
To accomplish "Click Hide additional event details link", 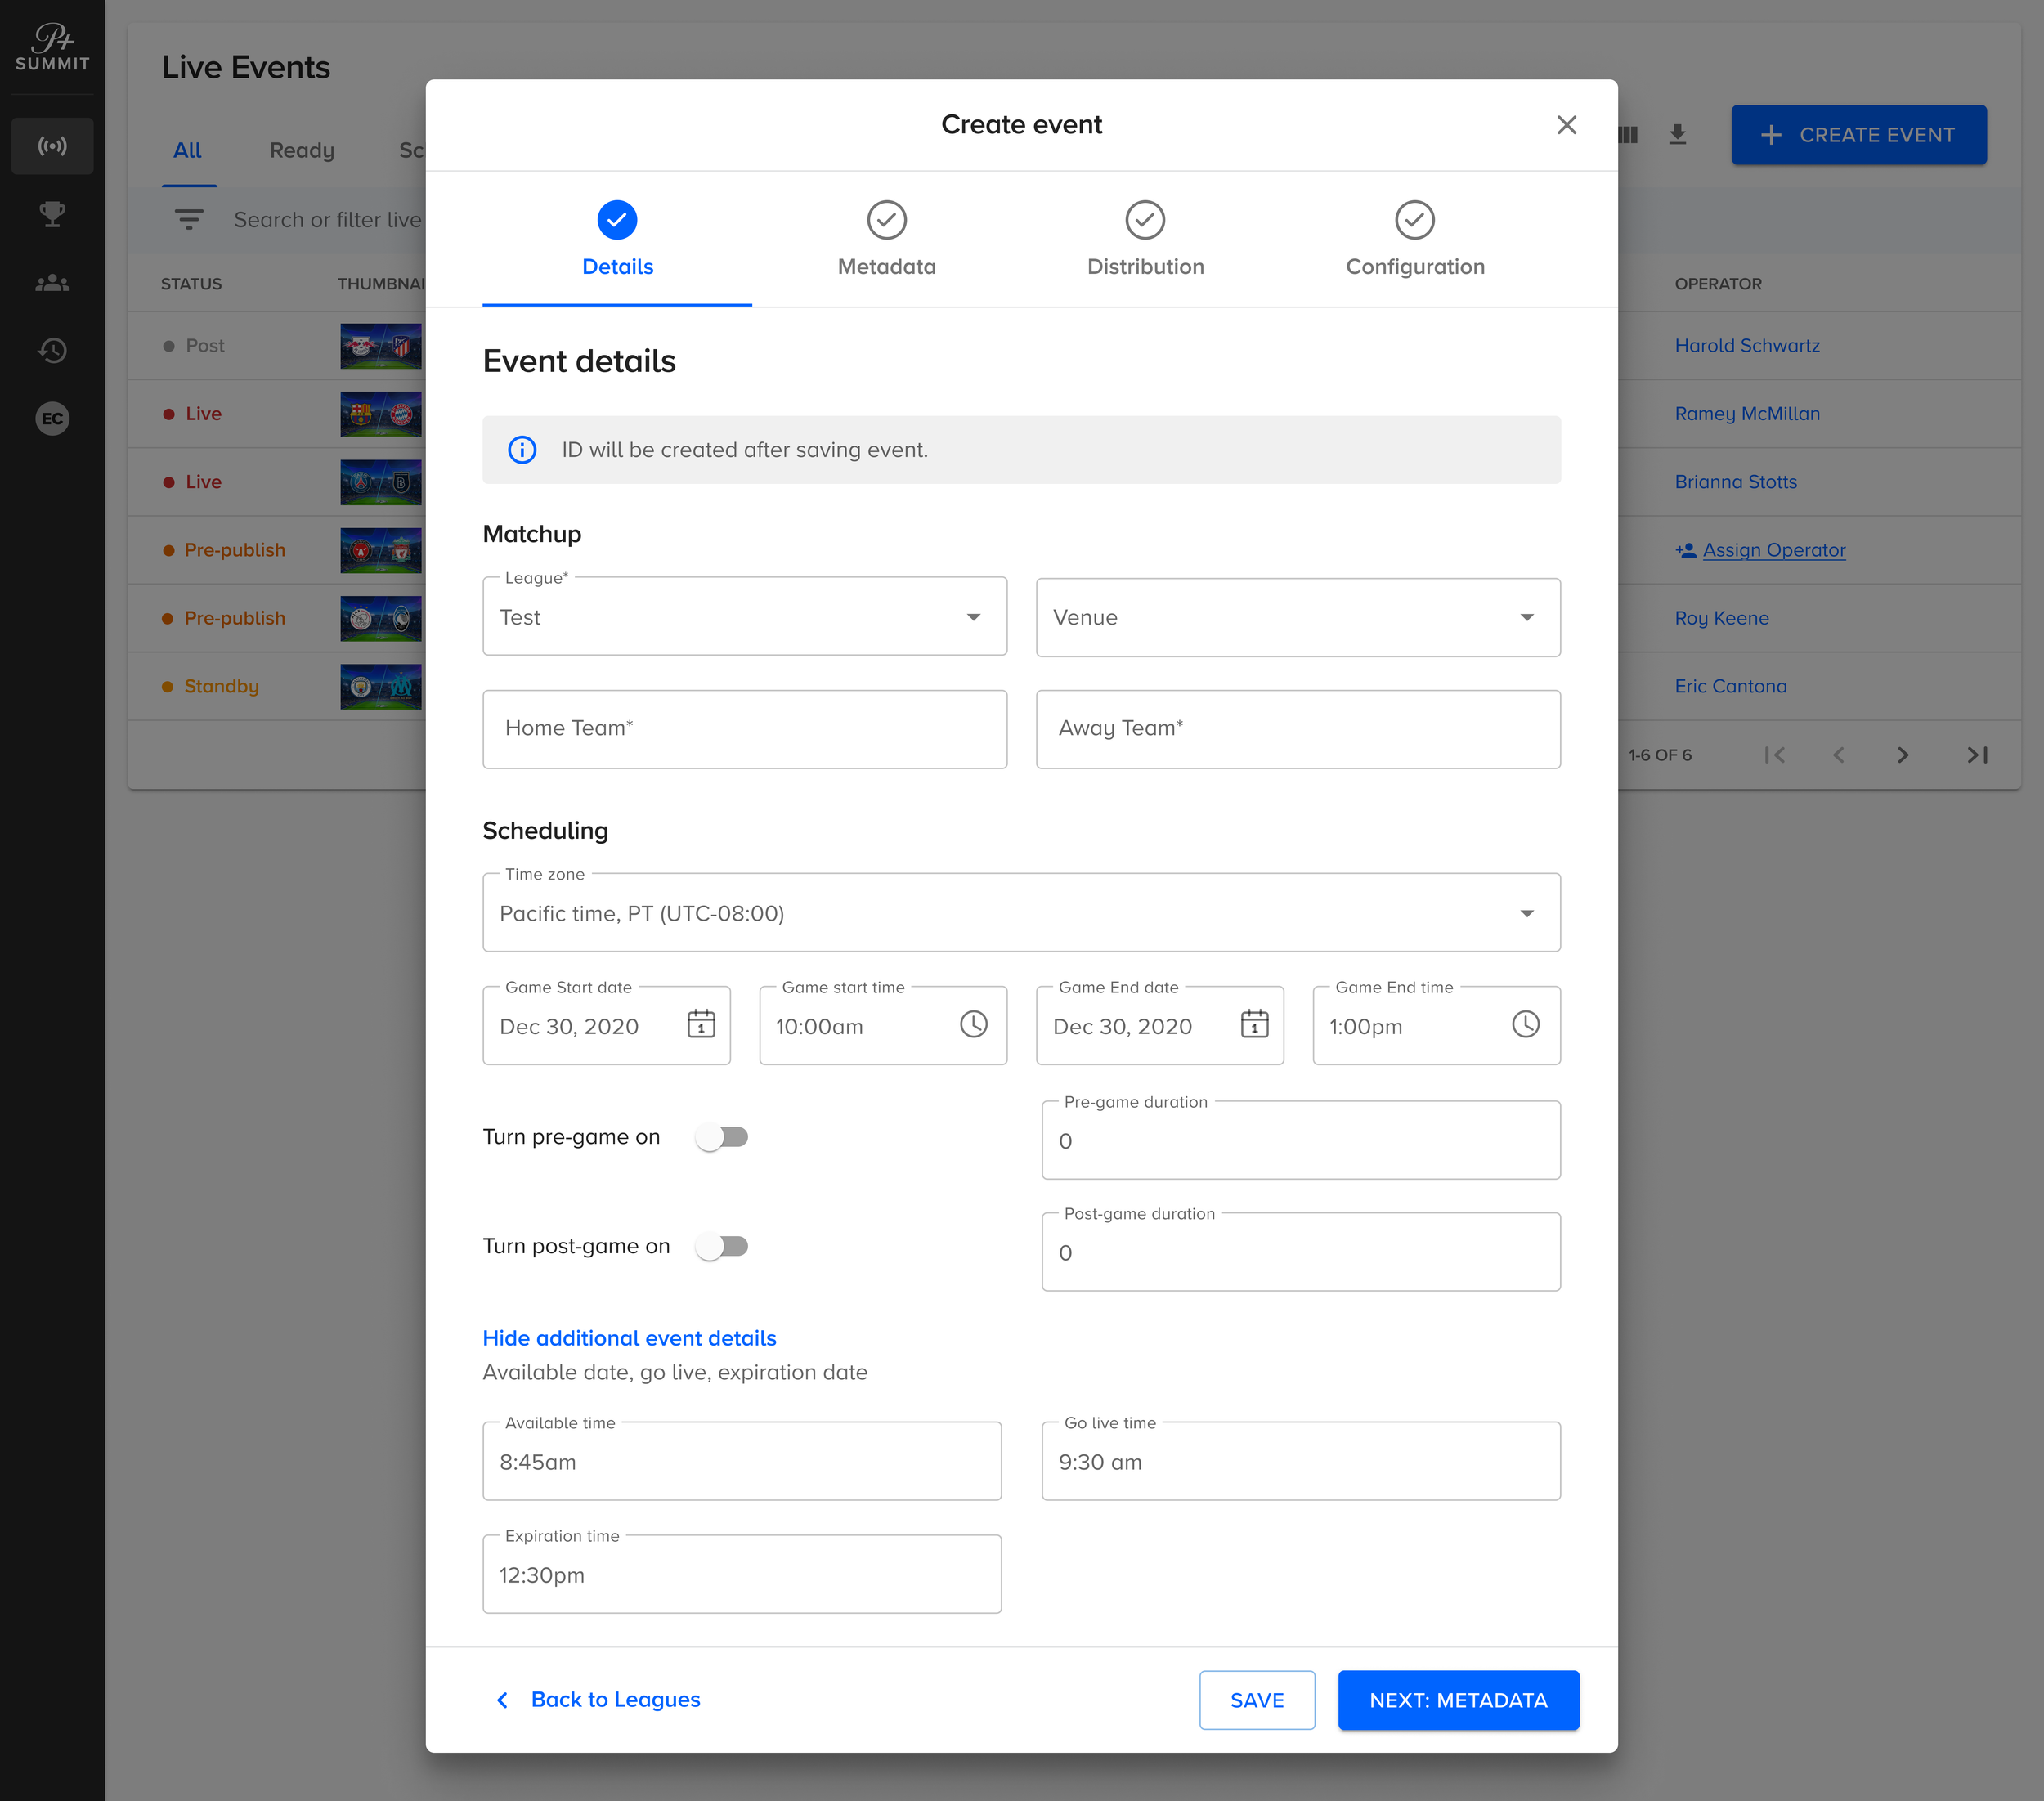I will [x=629, y=1338].
